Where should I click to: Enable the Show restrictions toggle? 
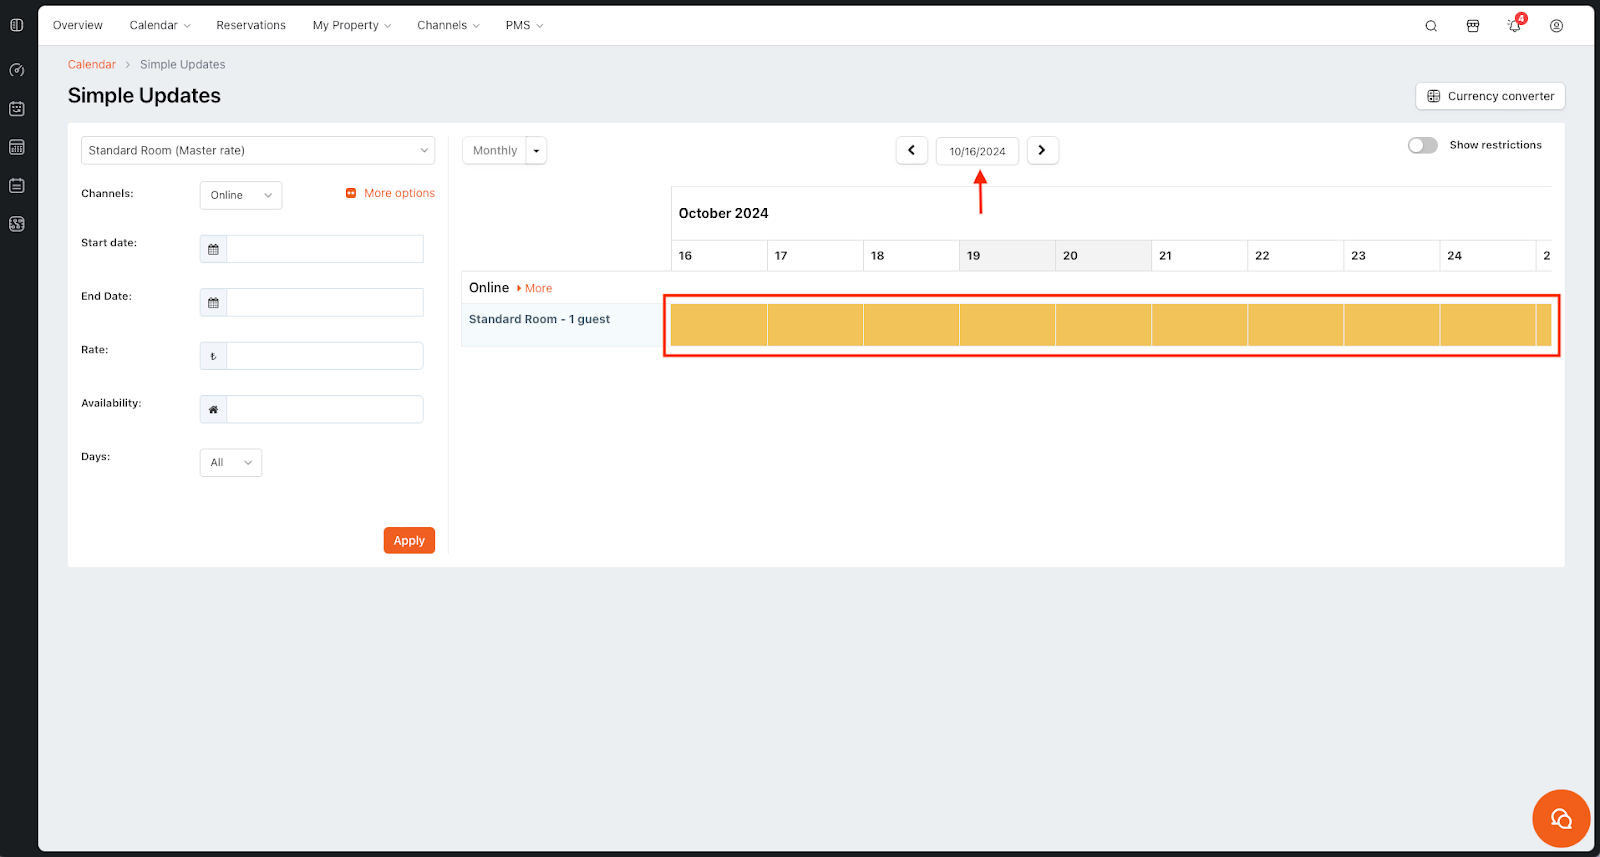click(1422, 145)
